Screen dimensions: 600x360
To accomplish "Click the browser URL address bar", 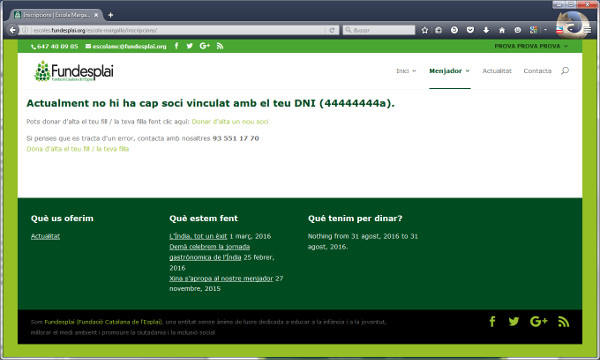I will [178, 30].
